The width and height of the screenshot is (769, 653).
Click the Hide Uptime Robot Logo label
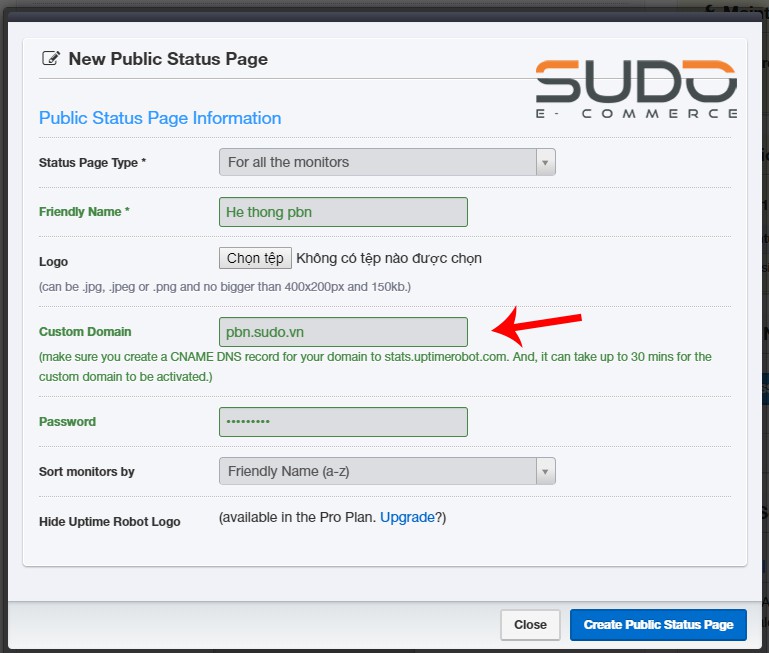110,522
